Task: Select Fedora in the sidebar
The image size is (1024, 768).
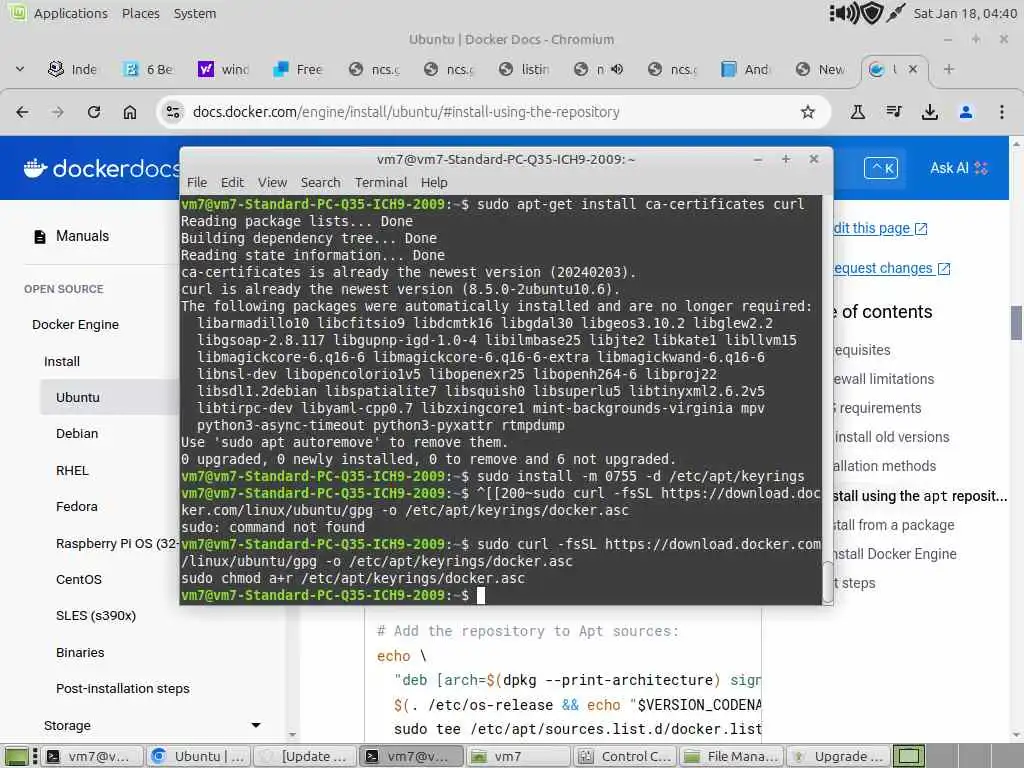Action: click(x=76, y=507)
